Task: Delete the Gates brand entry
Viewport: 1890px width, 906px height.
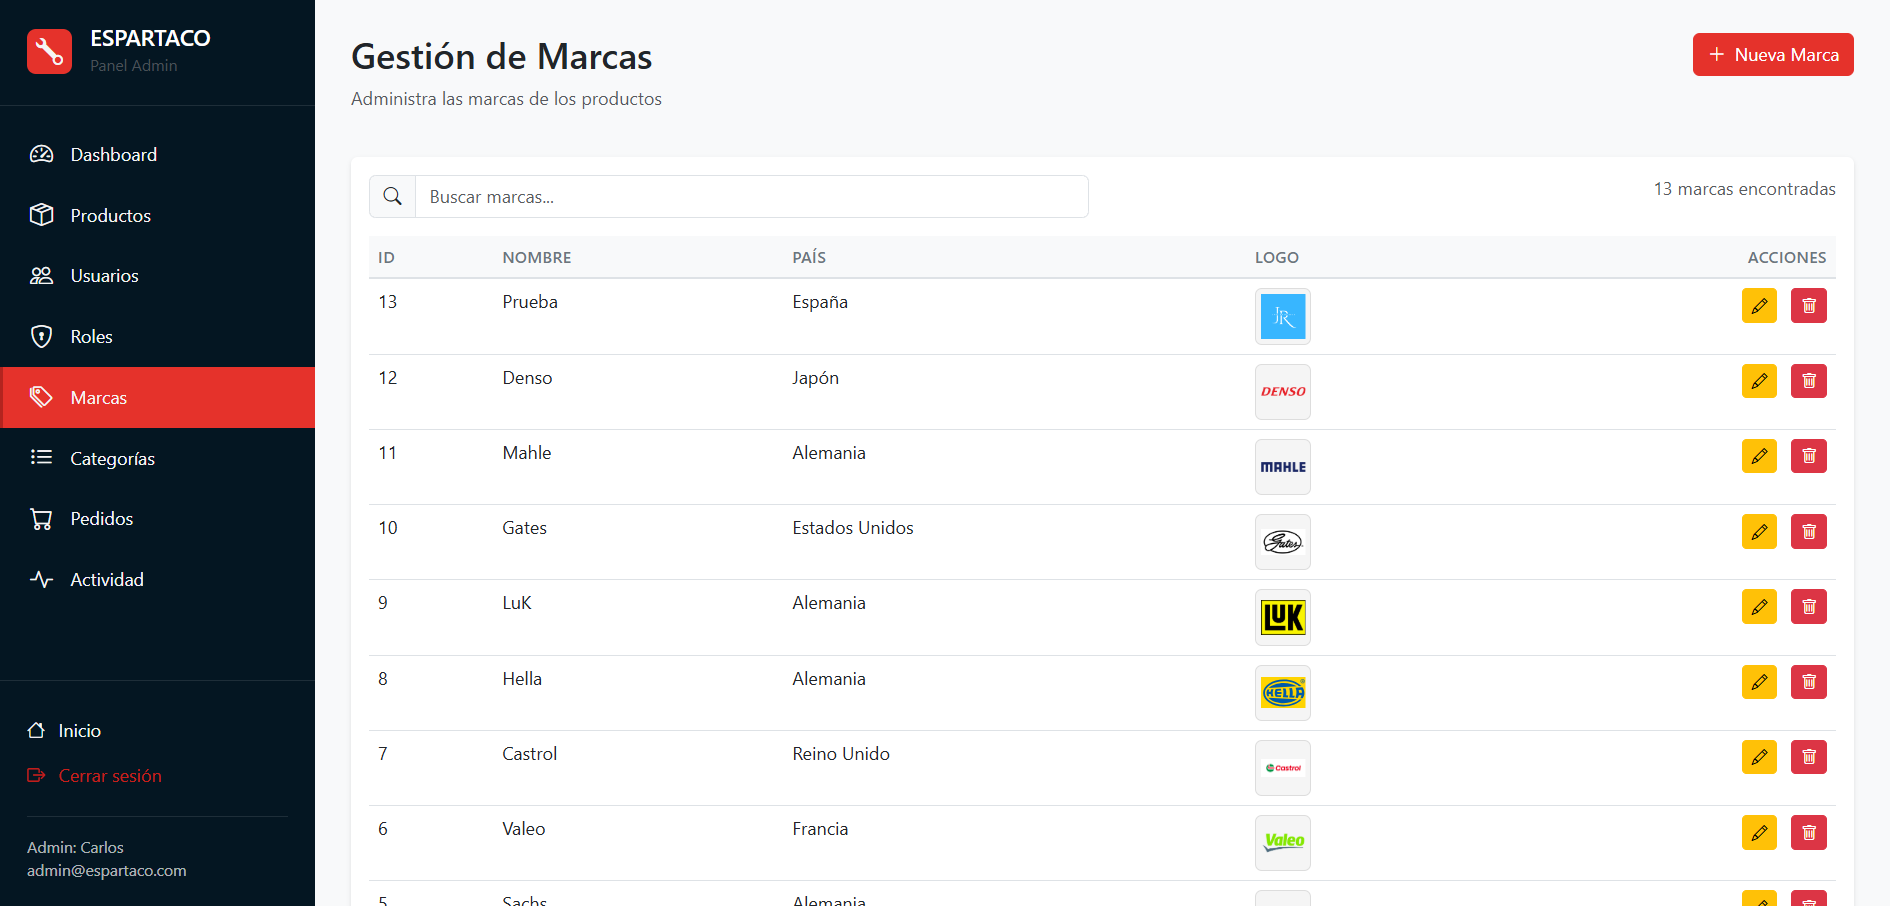Action: [x=1809, y=532]
